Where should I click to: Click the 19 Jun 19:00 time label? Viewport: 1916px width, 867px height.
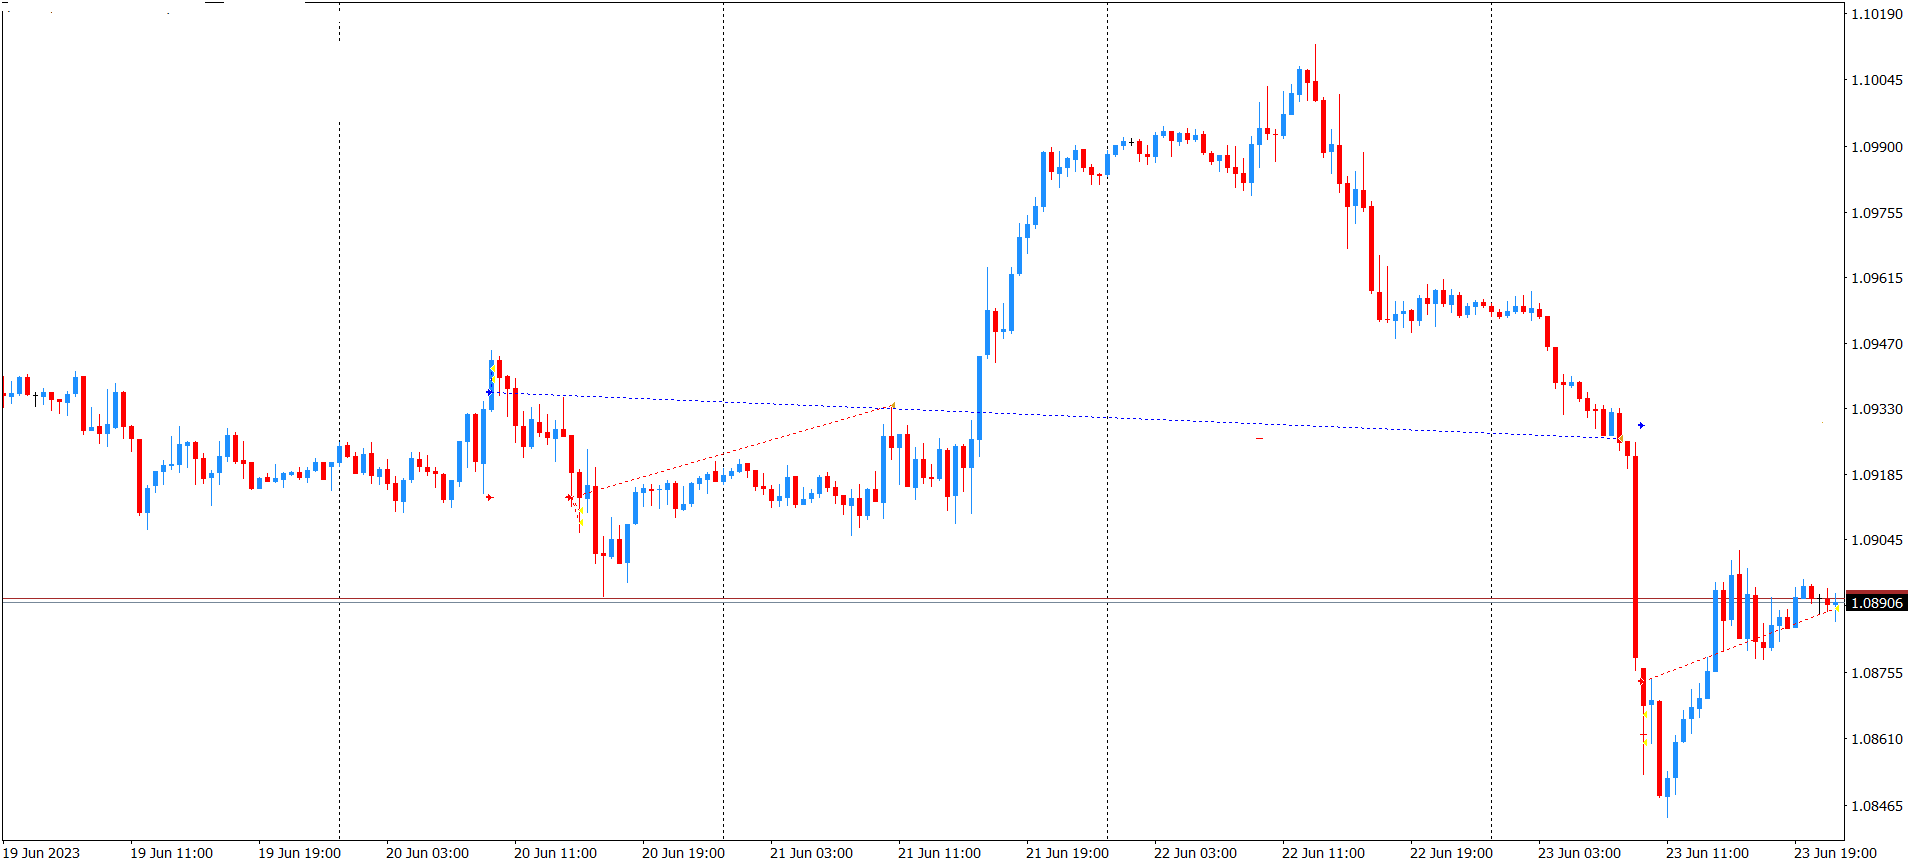[x=299, y=853]
